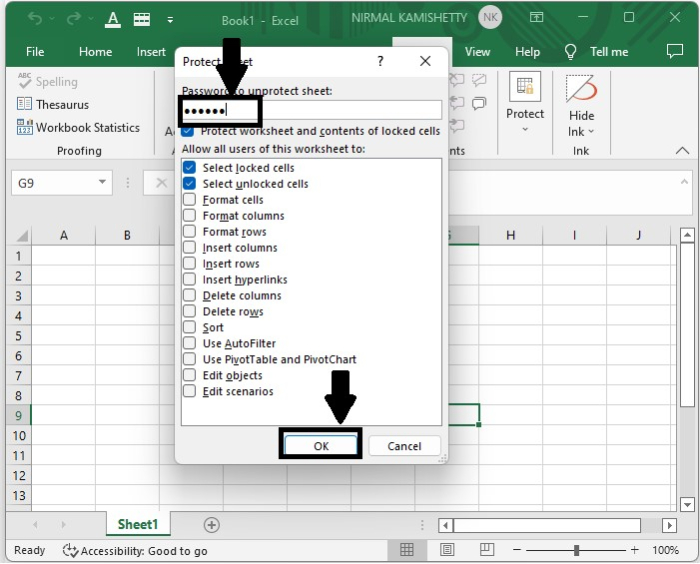Open the Name Box dropdown arrow

pos(102,182)
